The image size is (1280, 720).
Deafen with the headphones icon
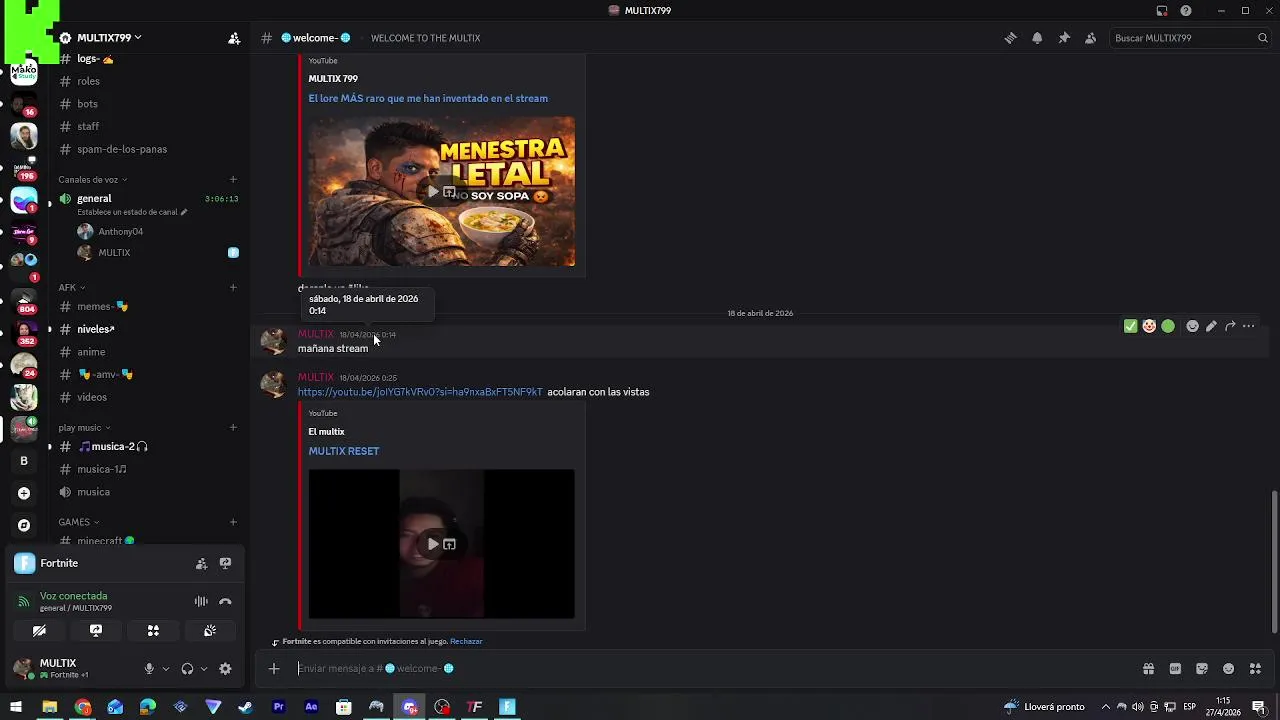187,669
